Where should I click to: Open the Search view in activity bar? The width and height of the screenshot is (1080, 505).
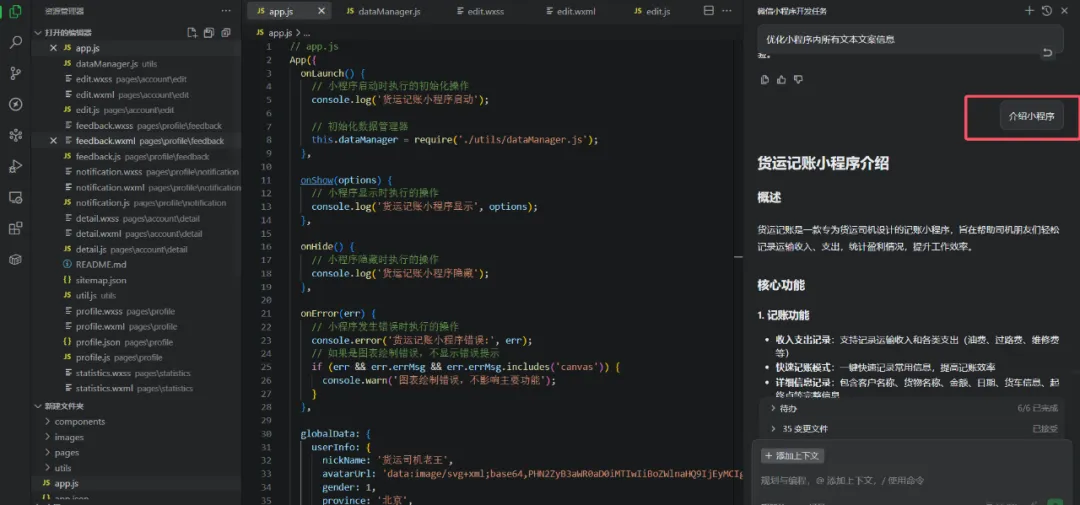15,43
